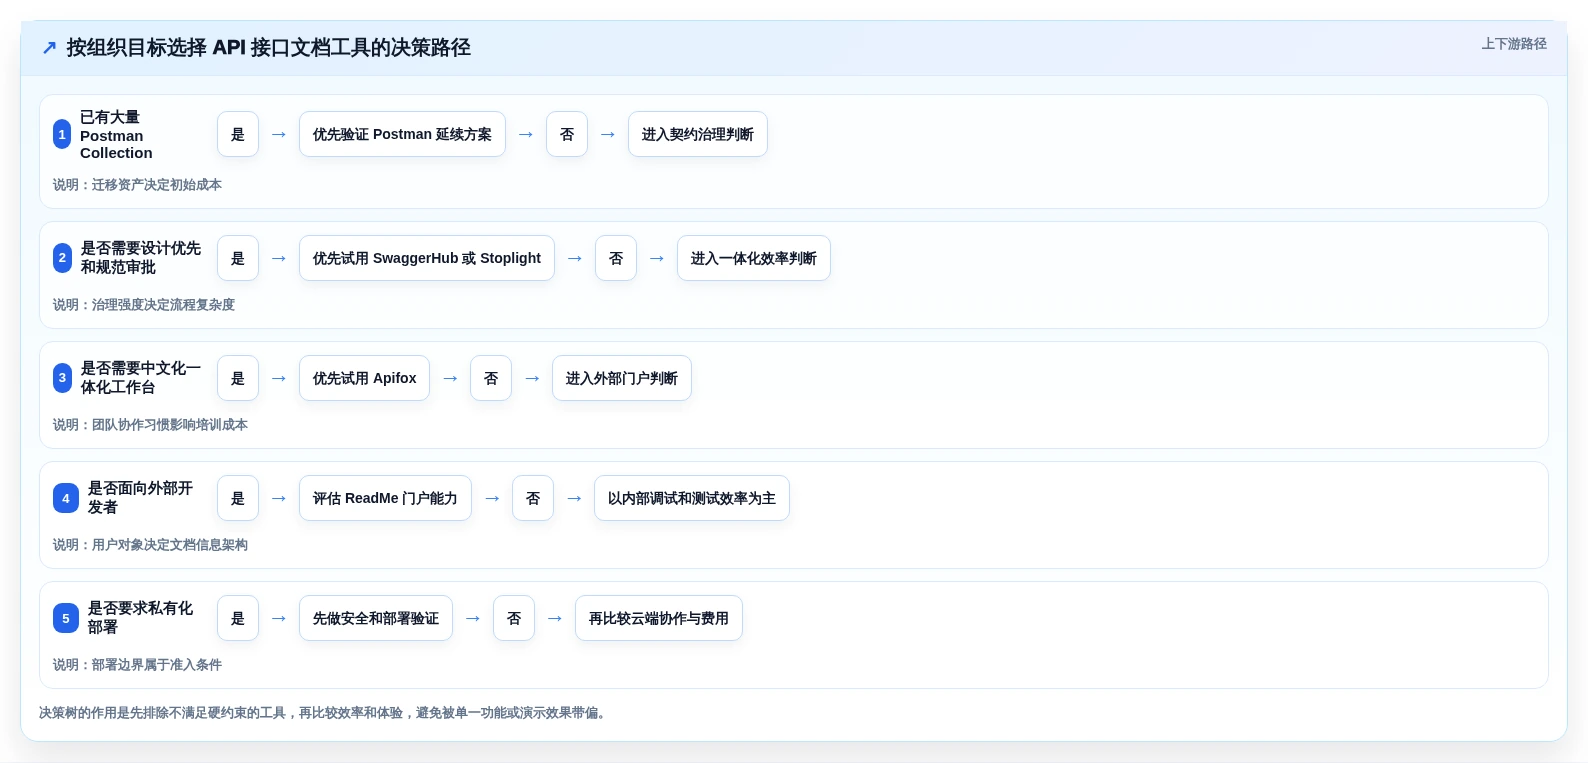The width and height of the screenshot is (1588, 763).
Task: Click the 上下游路径 label in the header
Action: click(1514, 44)
